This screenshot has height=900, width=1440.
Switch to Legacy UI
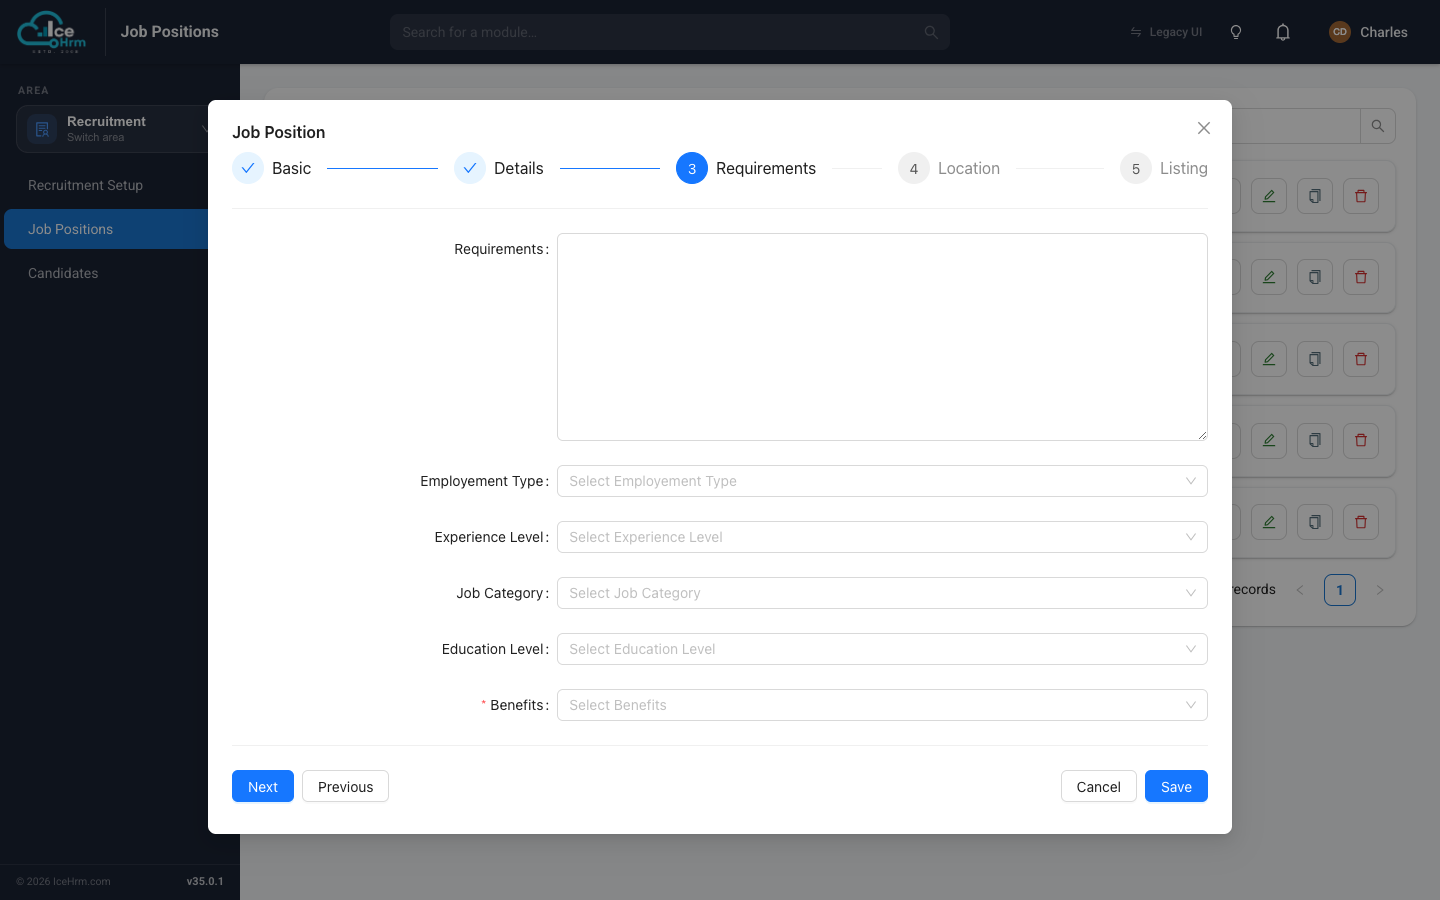1166,32
